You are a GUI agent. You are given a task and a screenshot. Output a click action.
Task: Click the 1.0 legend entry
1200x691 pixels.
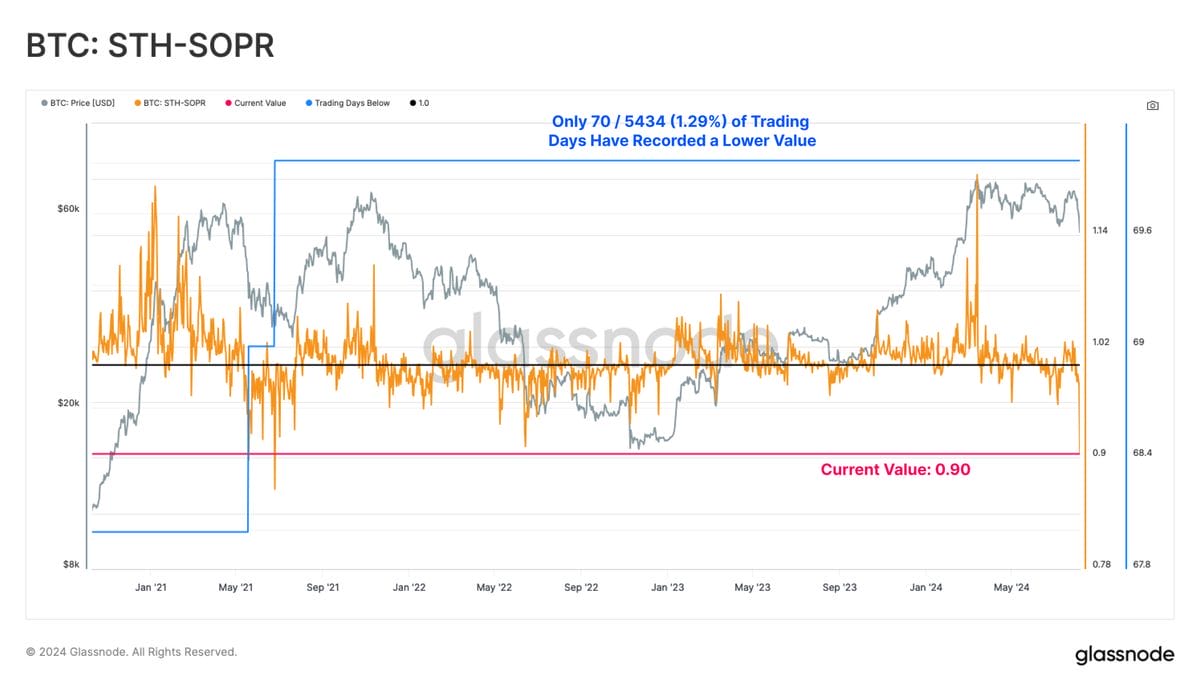point(420,102)
